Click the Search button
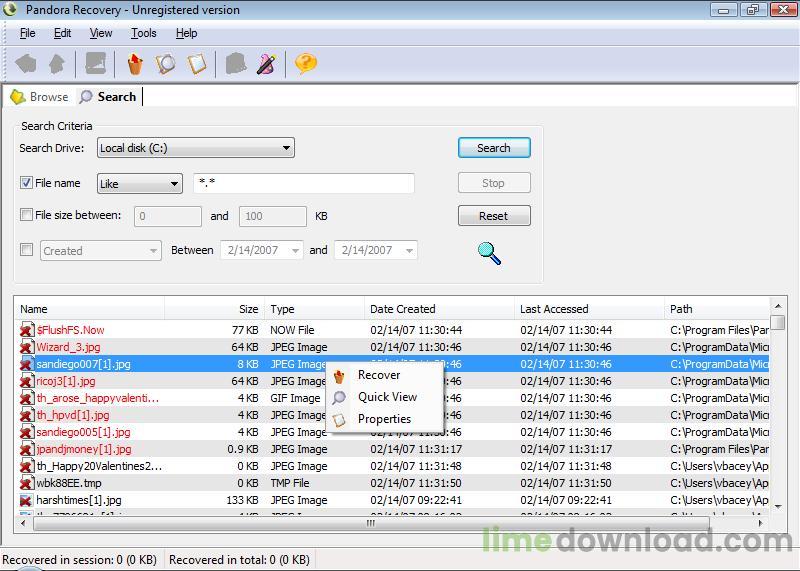The width and height of the screenshot is (800, 571). click(494, 148)
